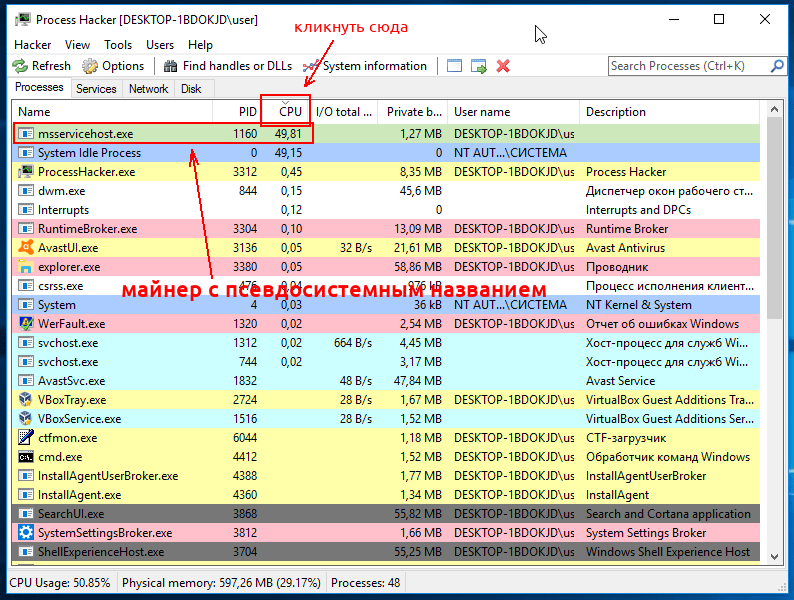This screenshot has height=600, width=794.
Task: Click the CPU Usage 50.85% status entry
Action: pos(60,583)
